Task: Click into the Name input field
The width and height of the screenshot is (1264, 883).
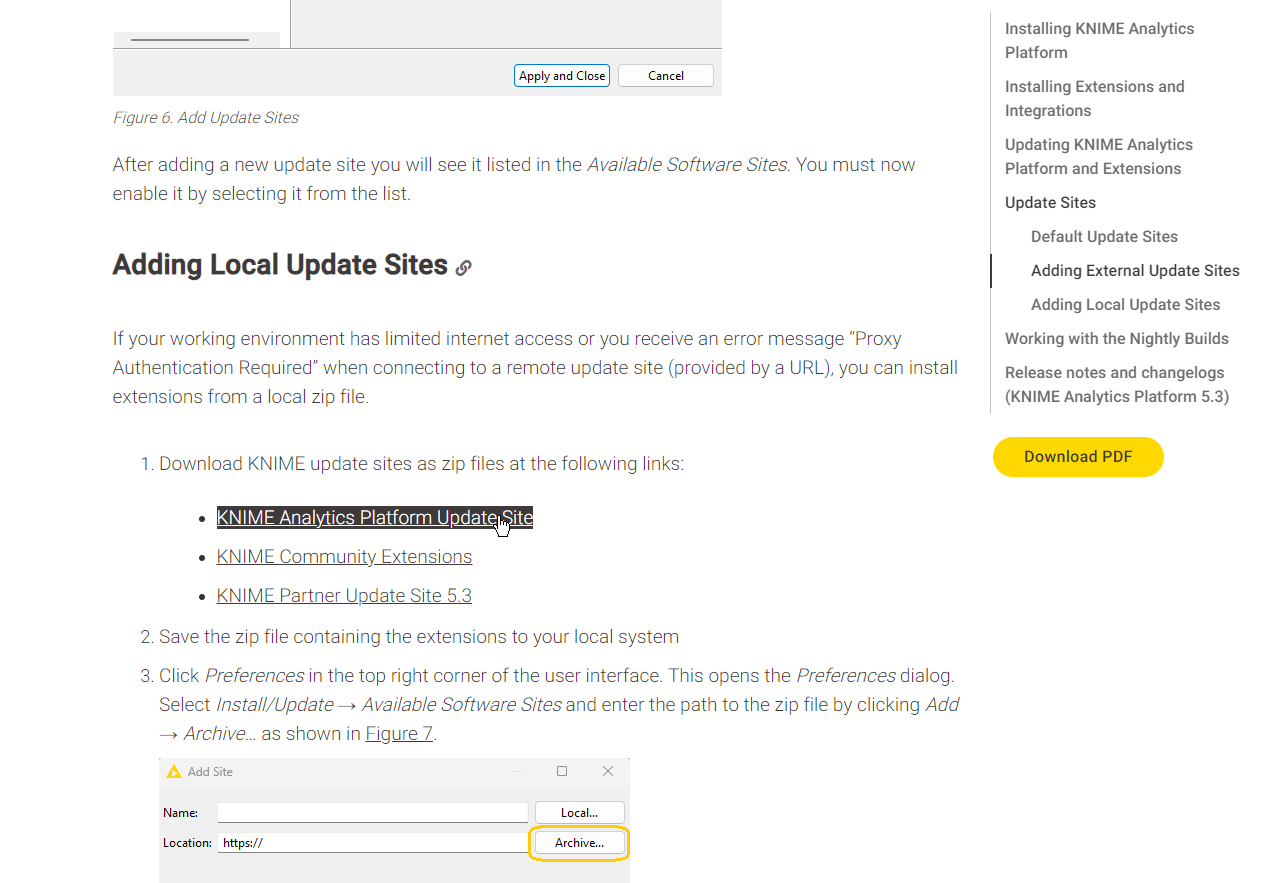Action: tap(372, 813)
